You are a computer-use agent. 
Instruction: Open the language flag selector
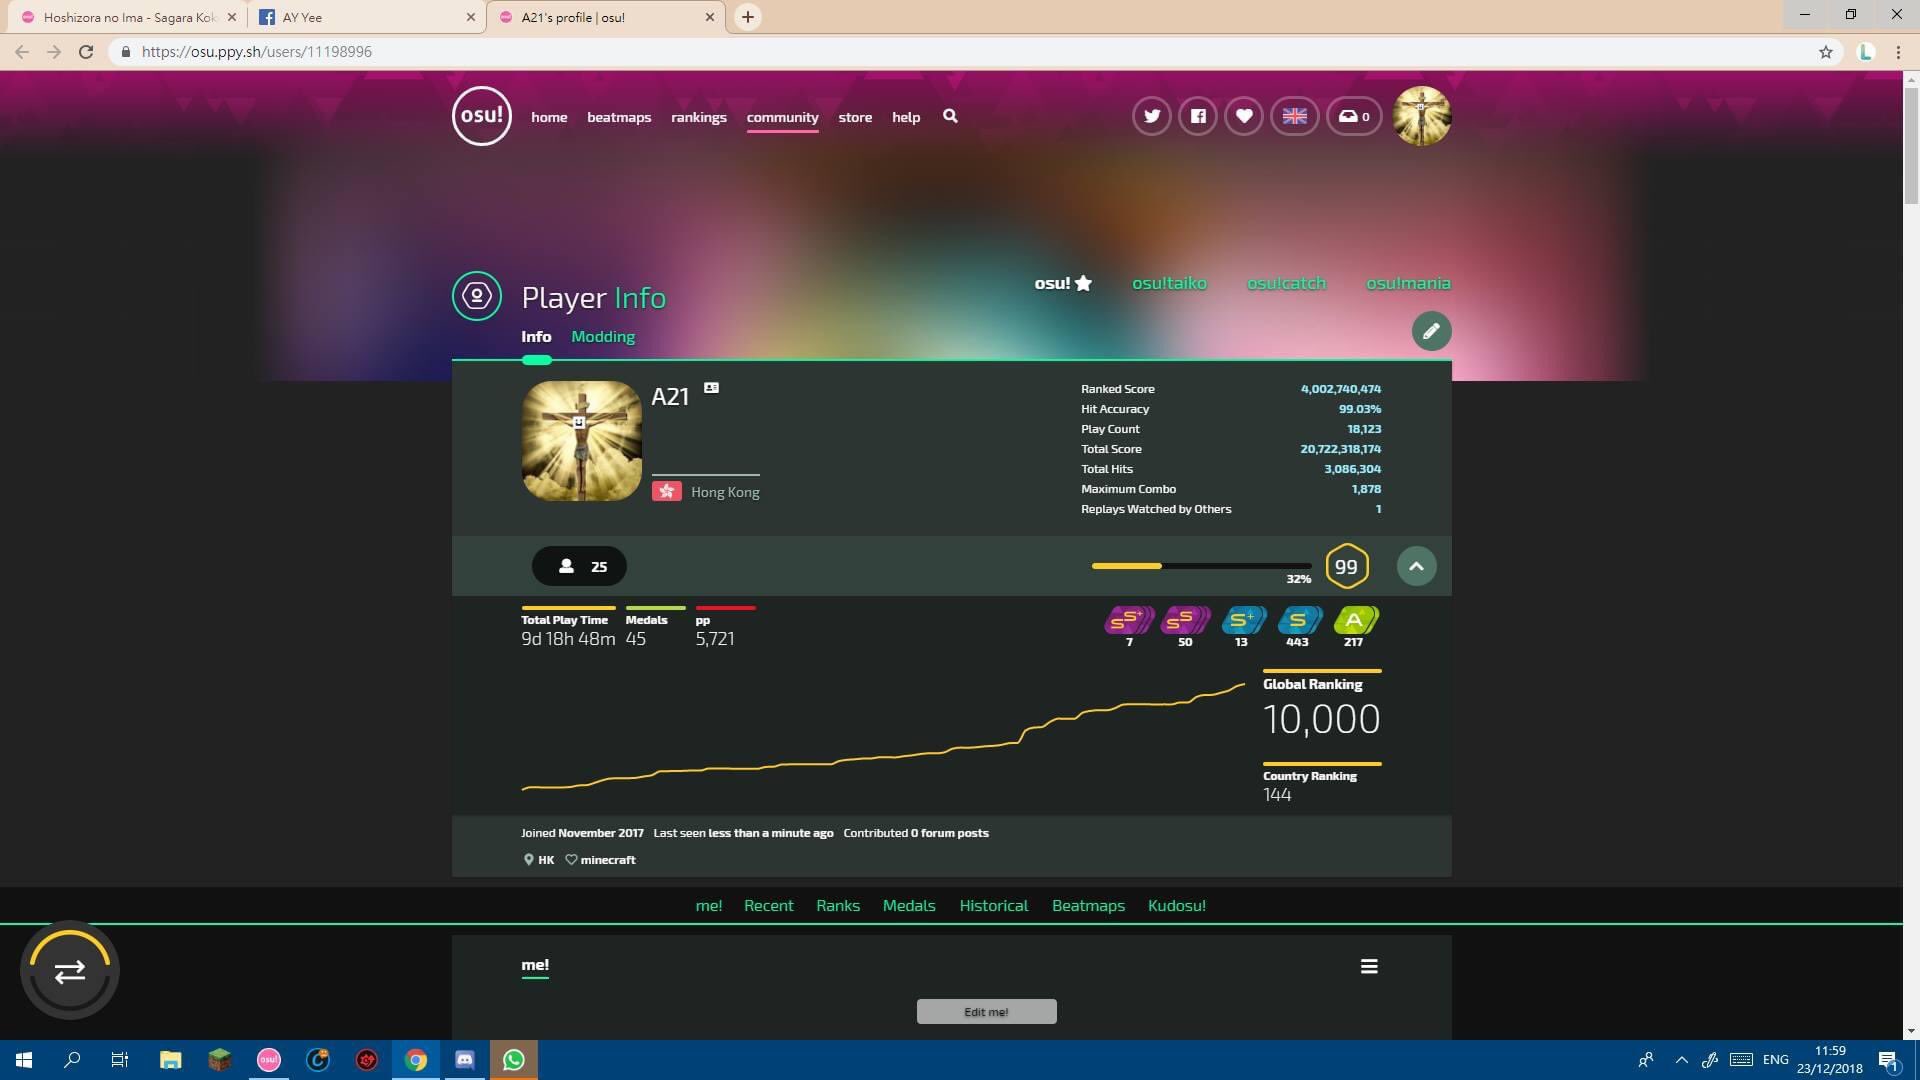point(1294,116)
